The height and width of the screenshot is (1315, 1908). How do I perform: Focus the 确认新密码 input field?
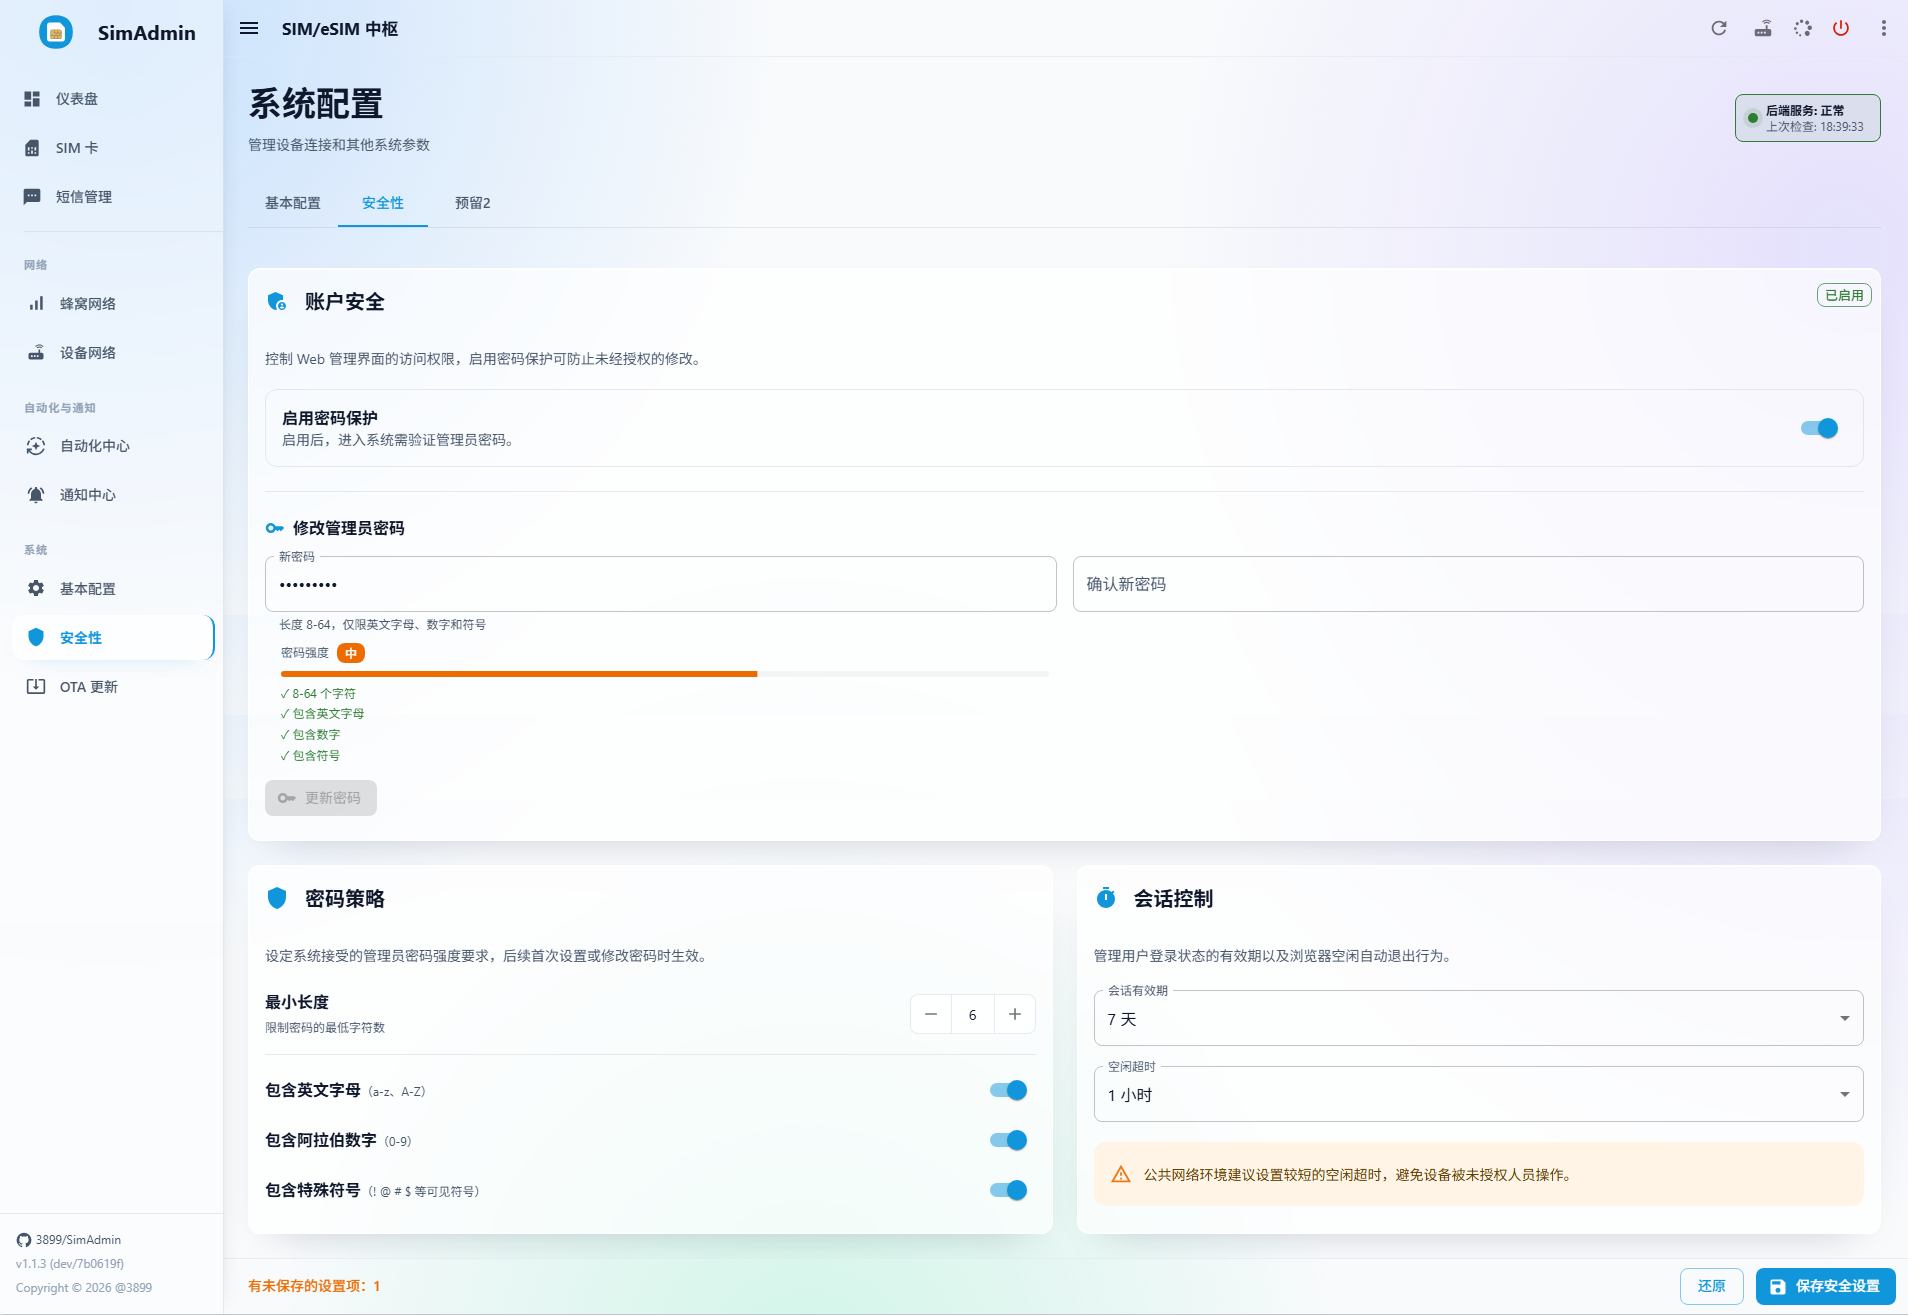coord(1468,584)
